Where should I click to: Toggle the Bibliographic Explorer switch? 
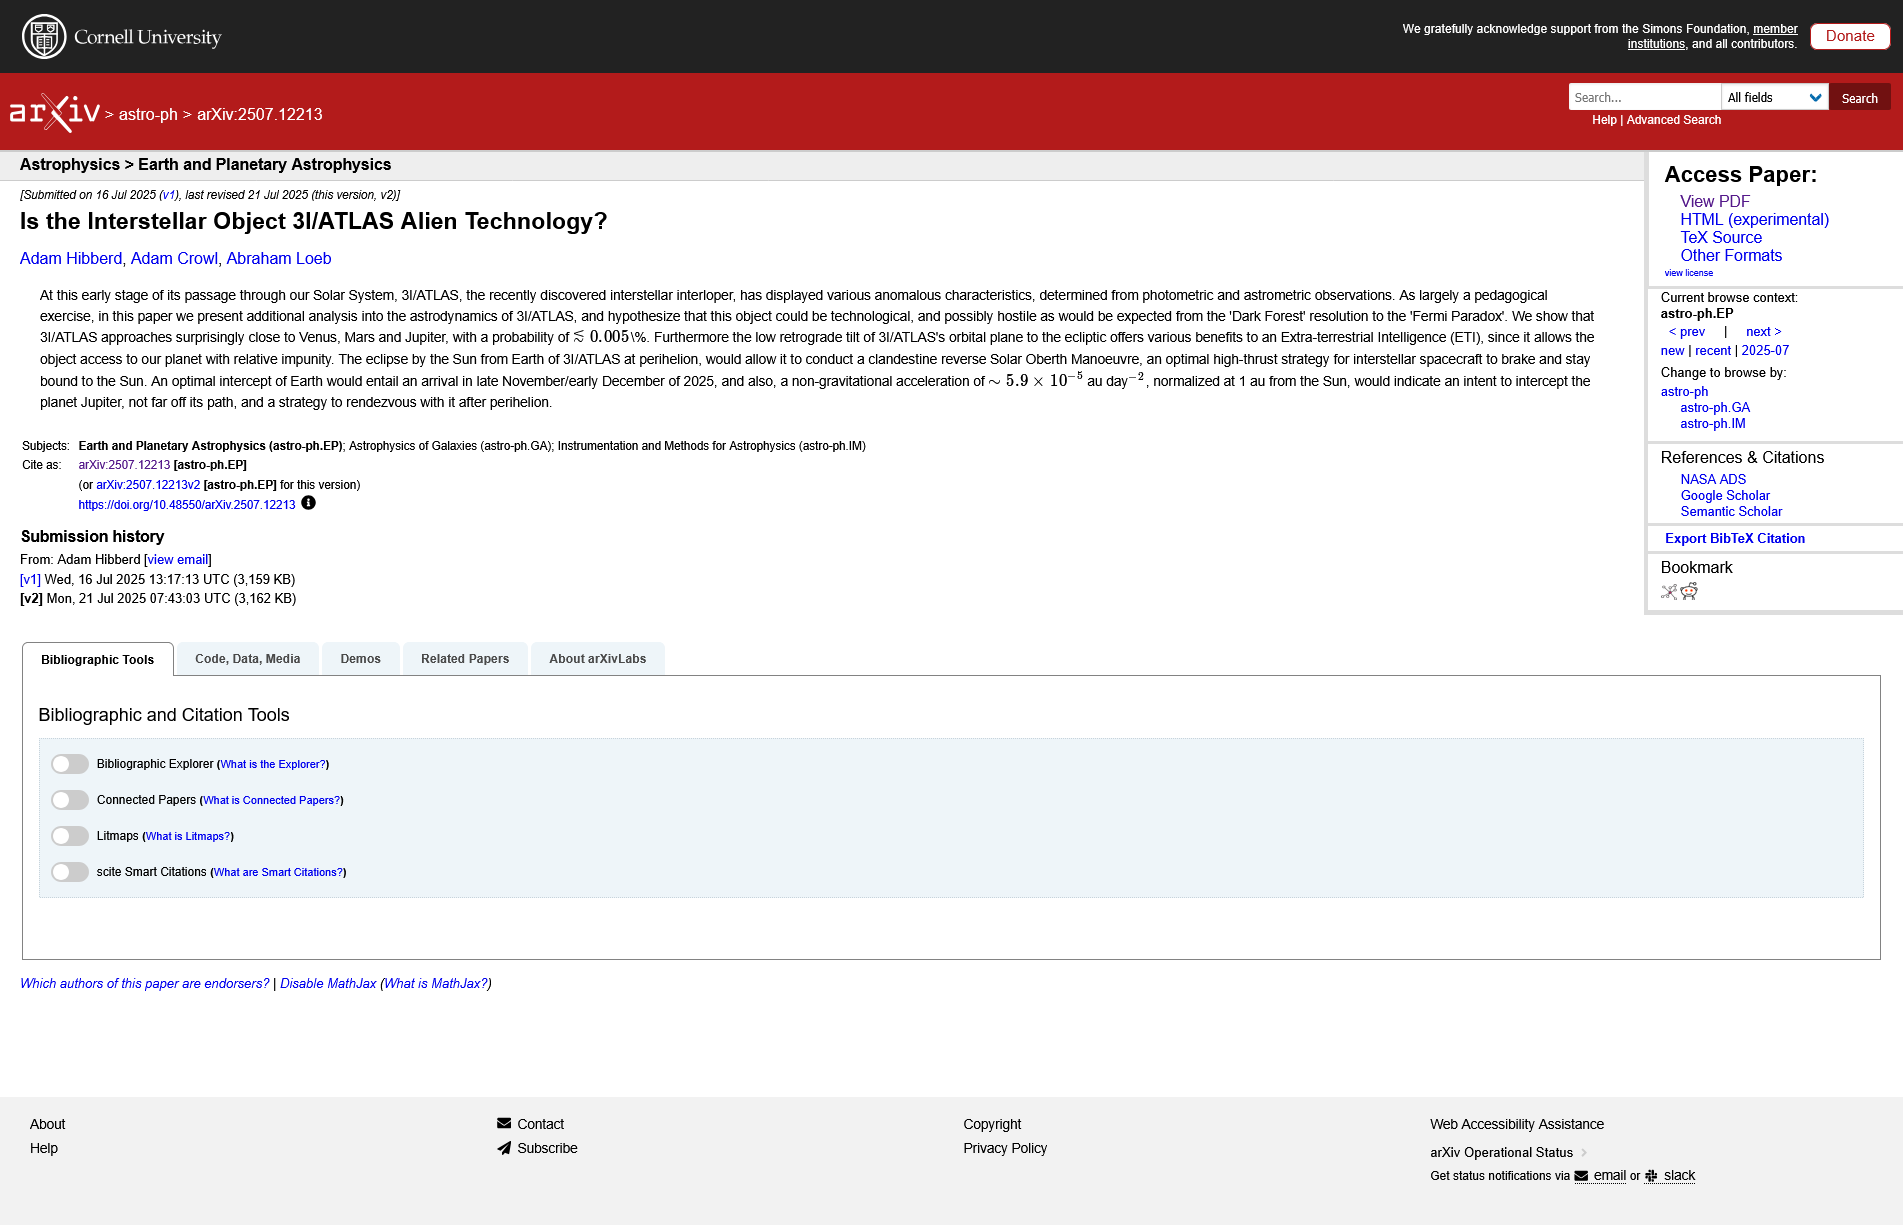70,764
